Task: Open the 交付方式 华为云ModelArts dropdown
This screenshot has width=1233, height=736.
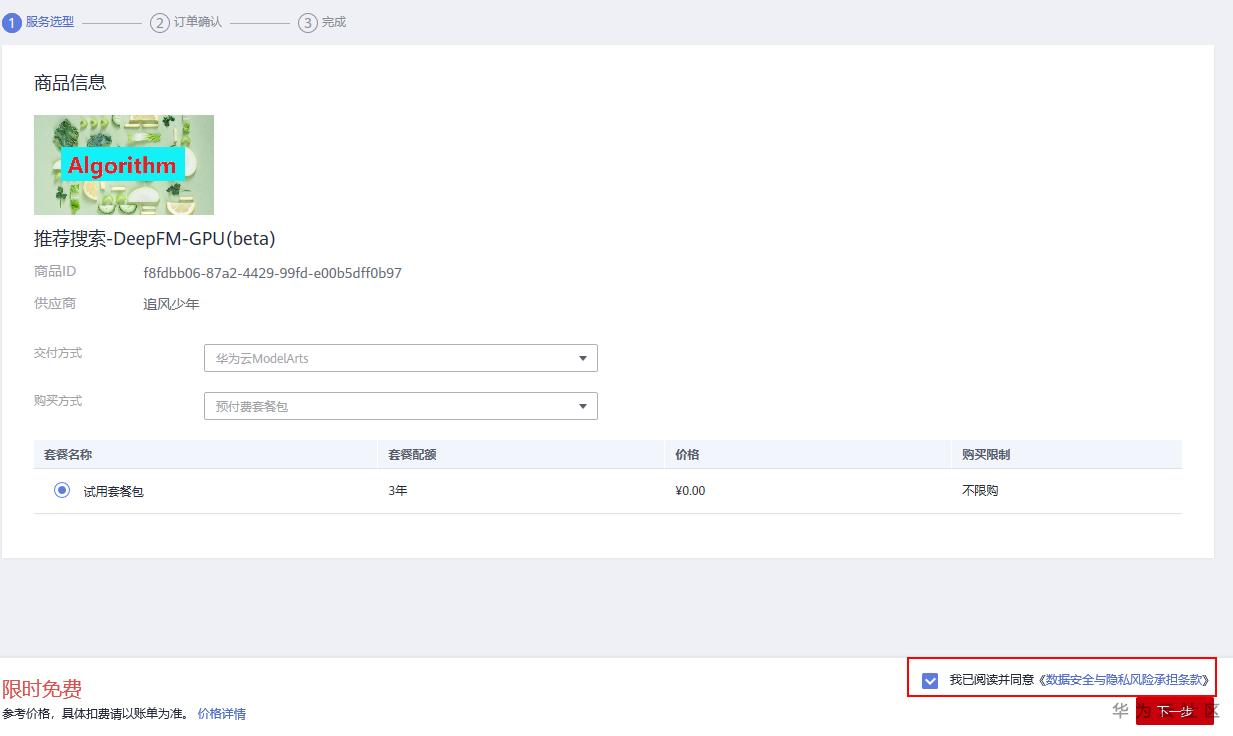Action: click(x=400, y=358)
